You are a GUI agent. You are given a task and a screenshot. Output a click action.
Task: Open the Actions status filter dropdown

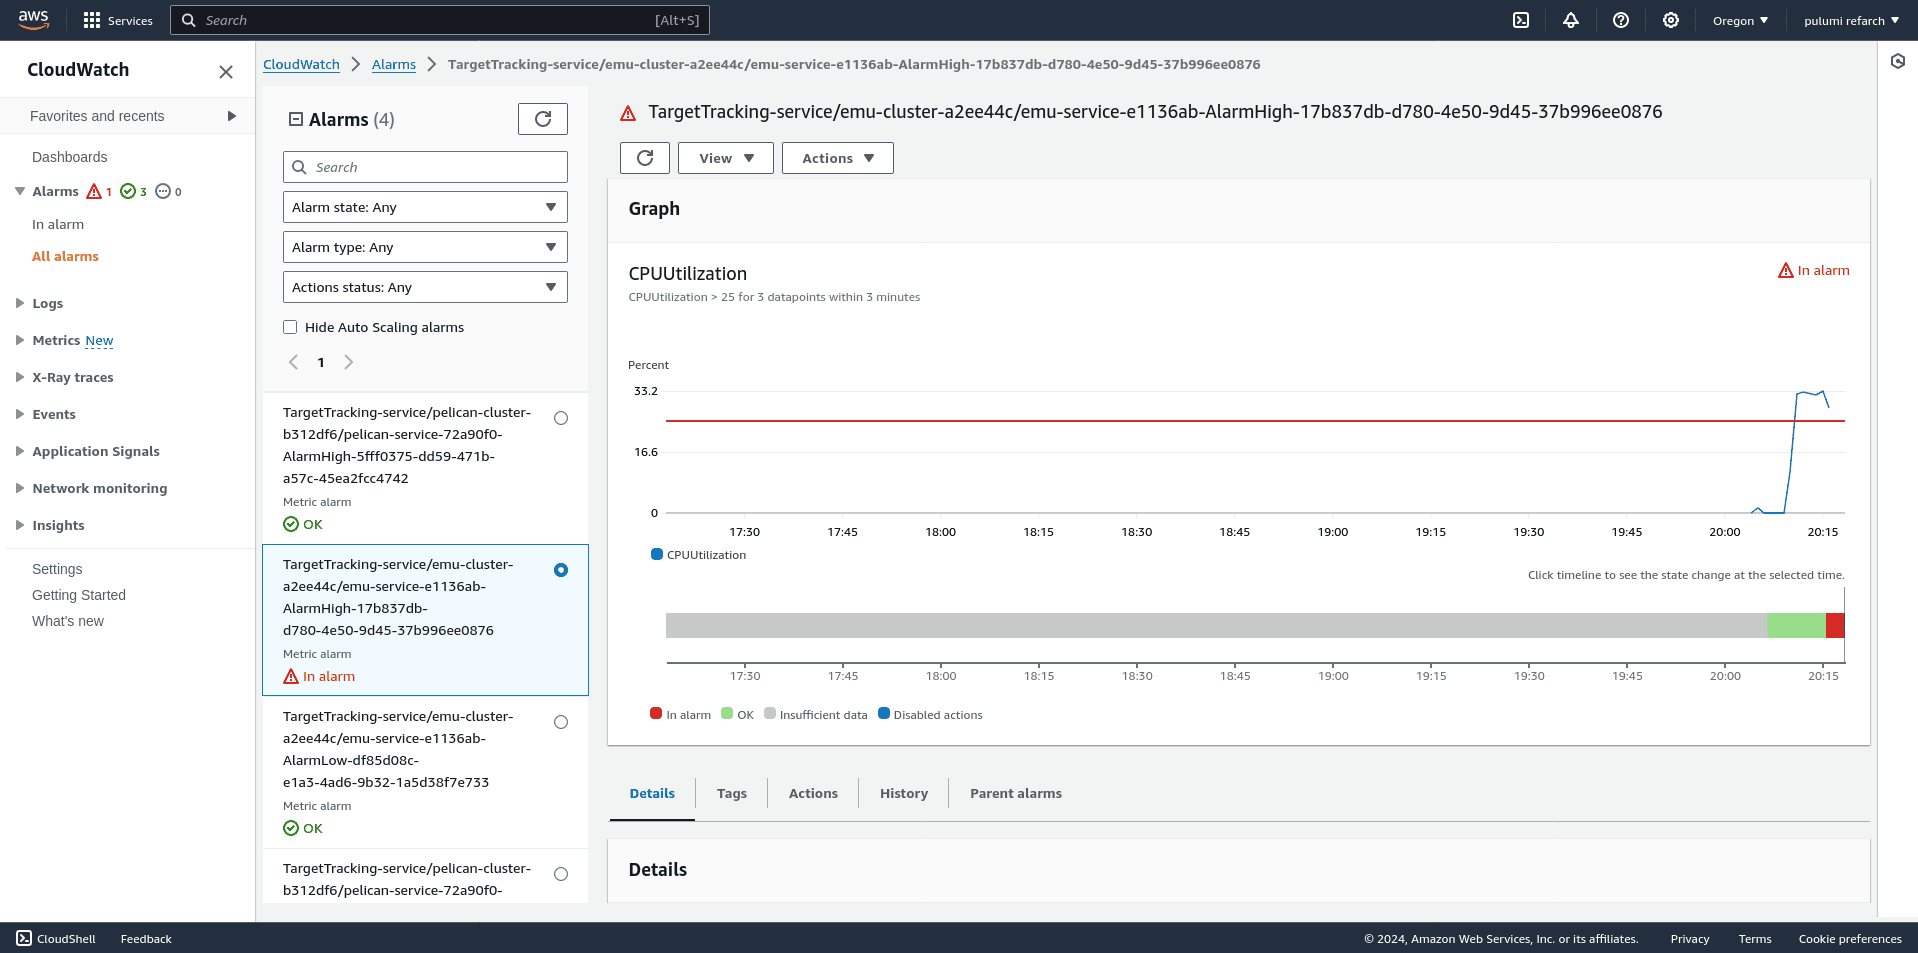coord(424,287)
